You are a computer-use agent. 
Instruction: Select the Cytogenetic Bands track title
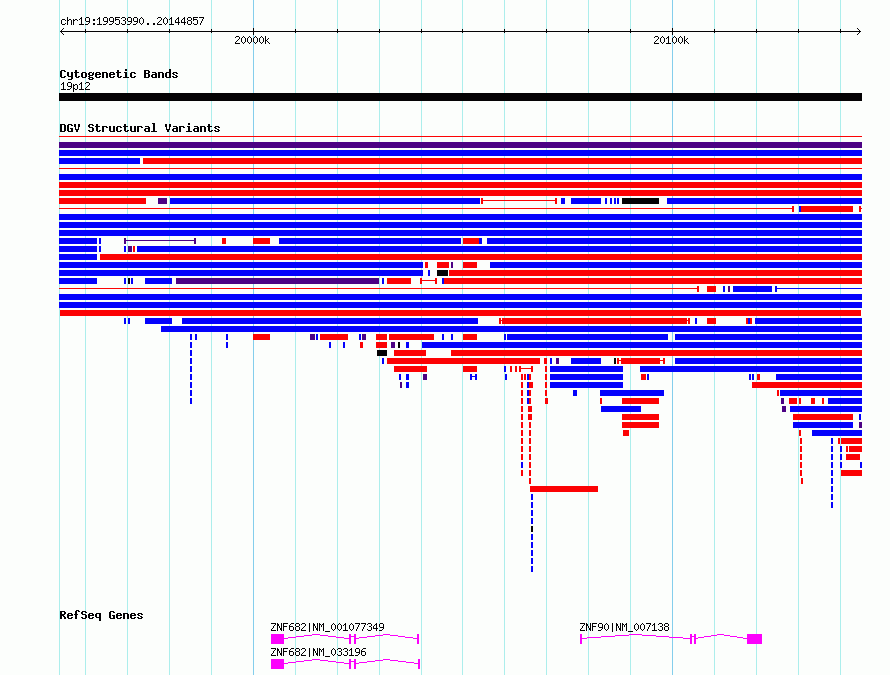[x=119, y=74]
